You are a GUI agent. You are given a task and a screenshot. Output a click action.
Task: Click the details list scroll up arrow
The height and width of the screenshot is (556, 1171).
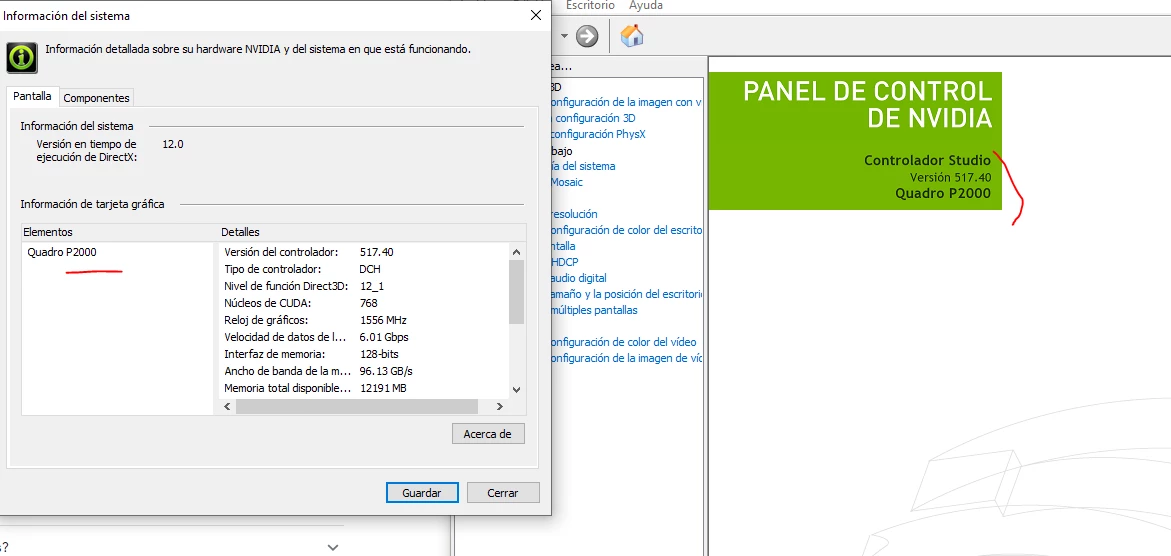(516, 253)
